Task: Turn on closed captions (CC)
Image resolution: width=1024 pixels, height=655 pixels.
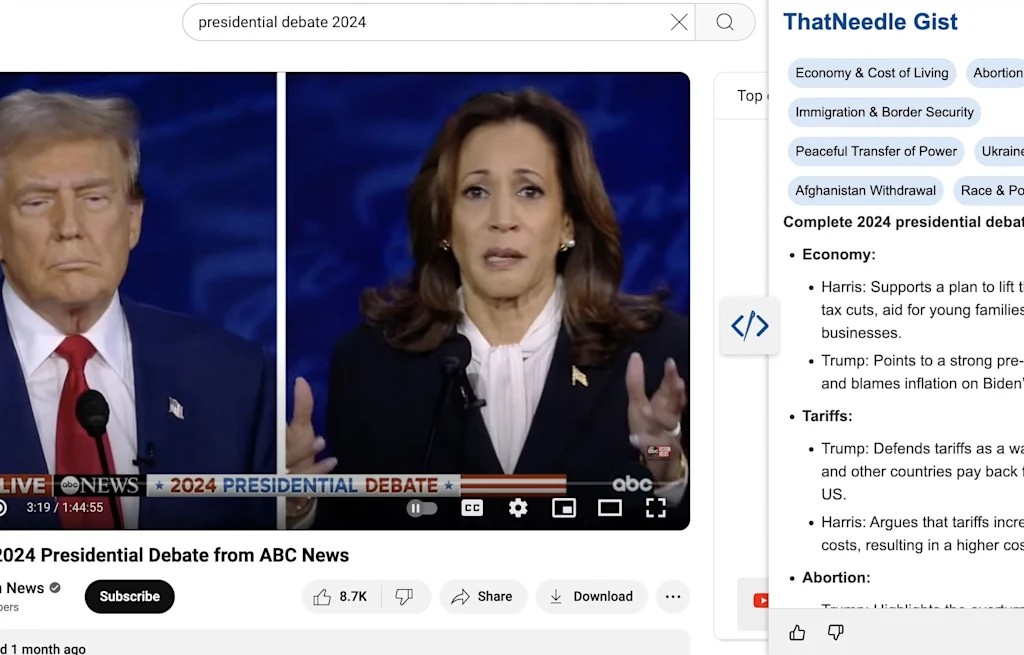Action: tap(472, 508)
